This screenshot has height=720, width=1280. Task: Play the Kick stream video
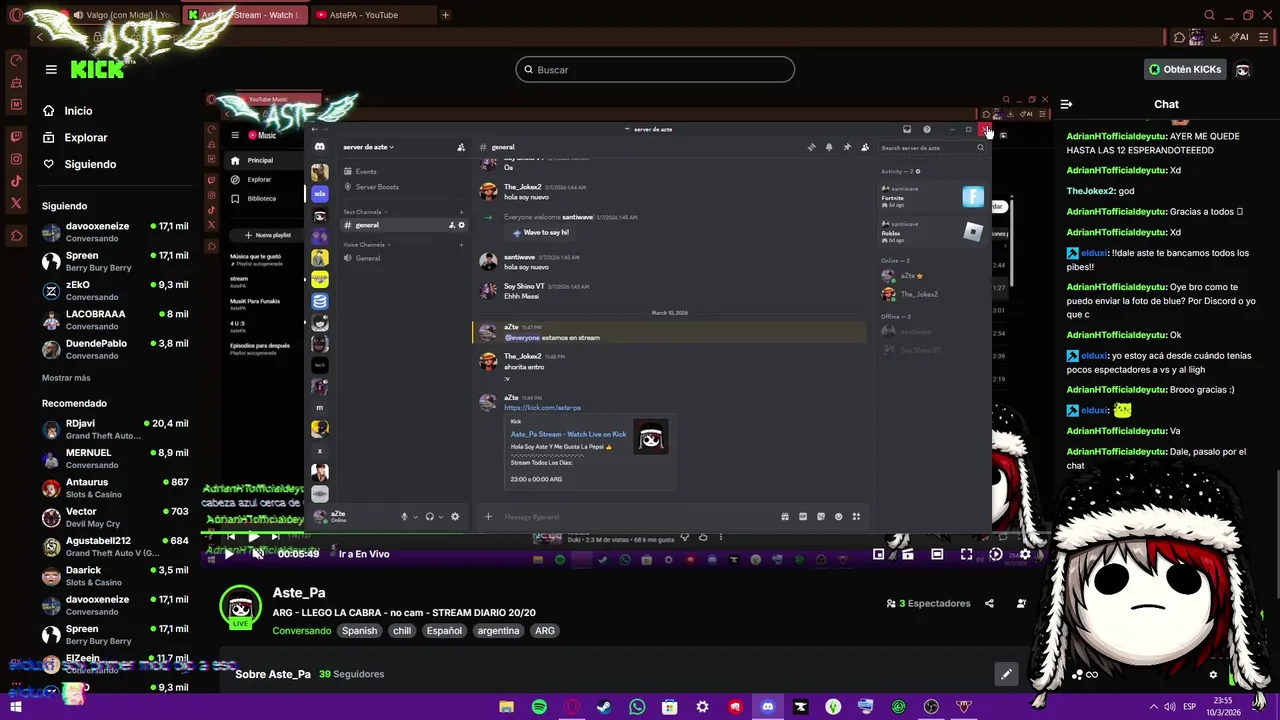[229, 554]
